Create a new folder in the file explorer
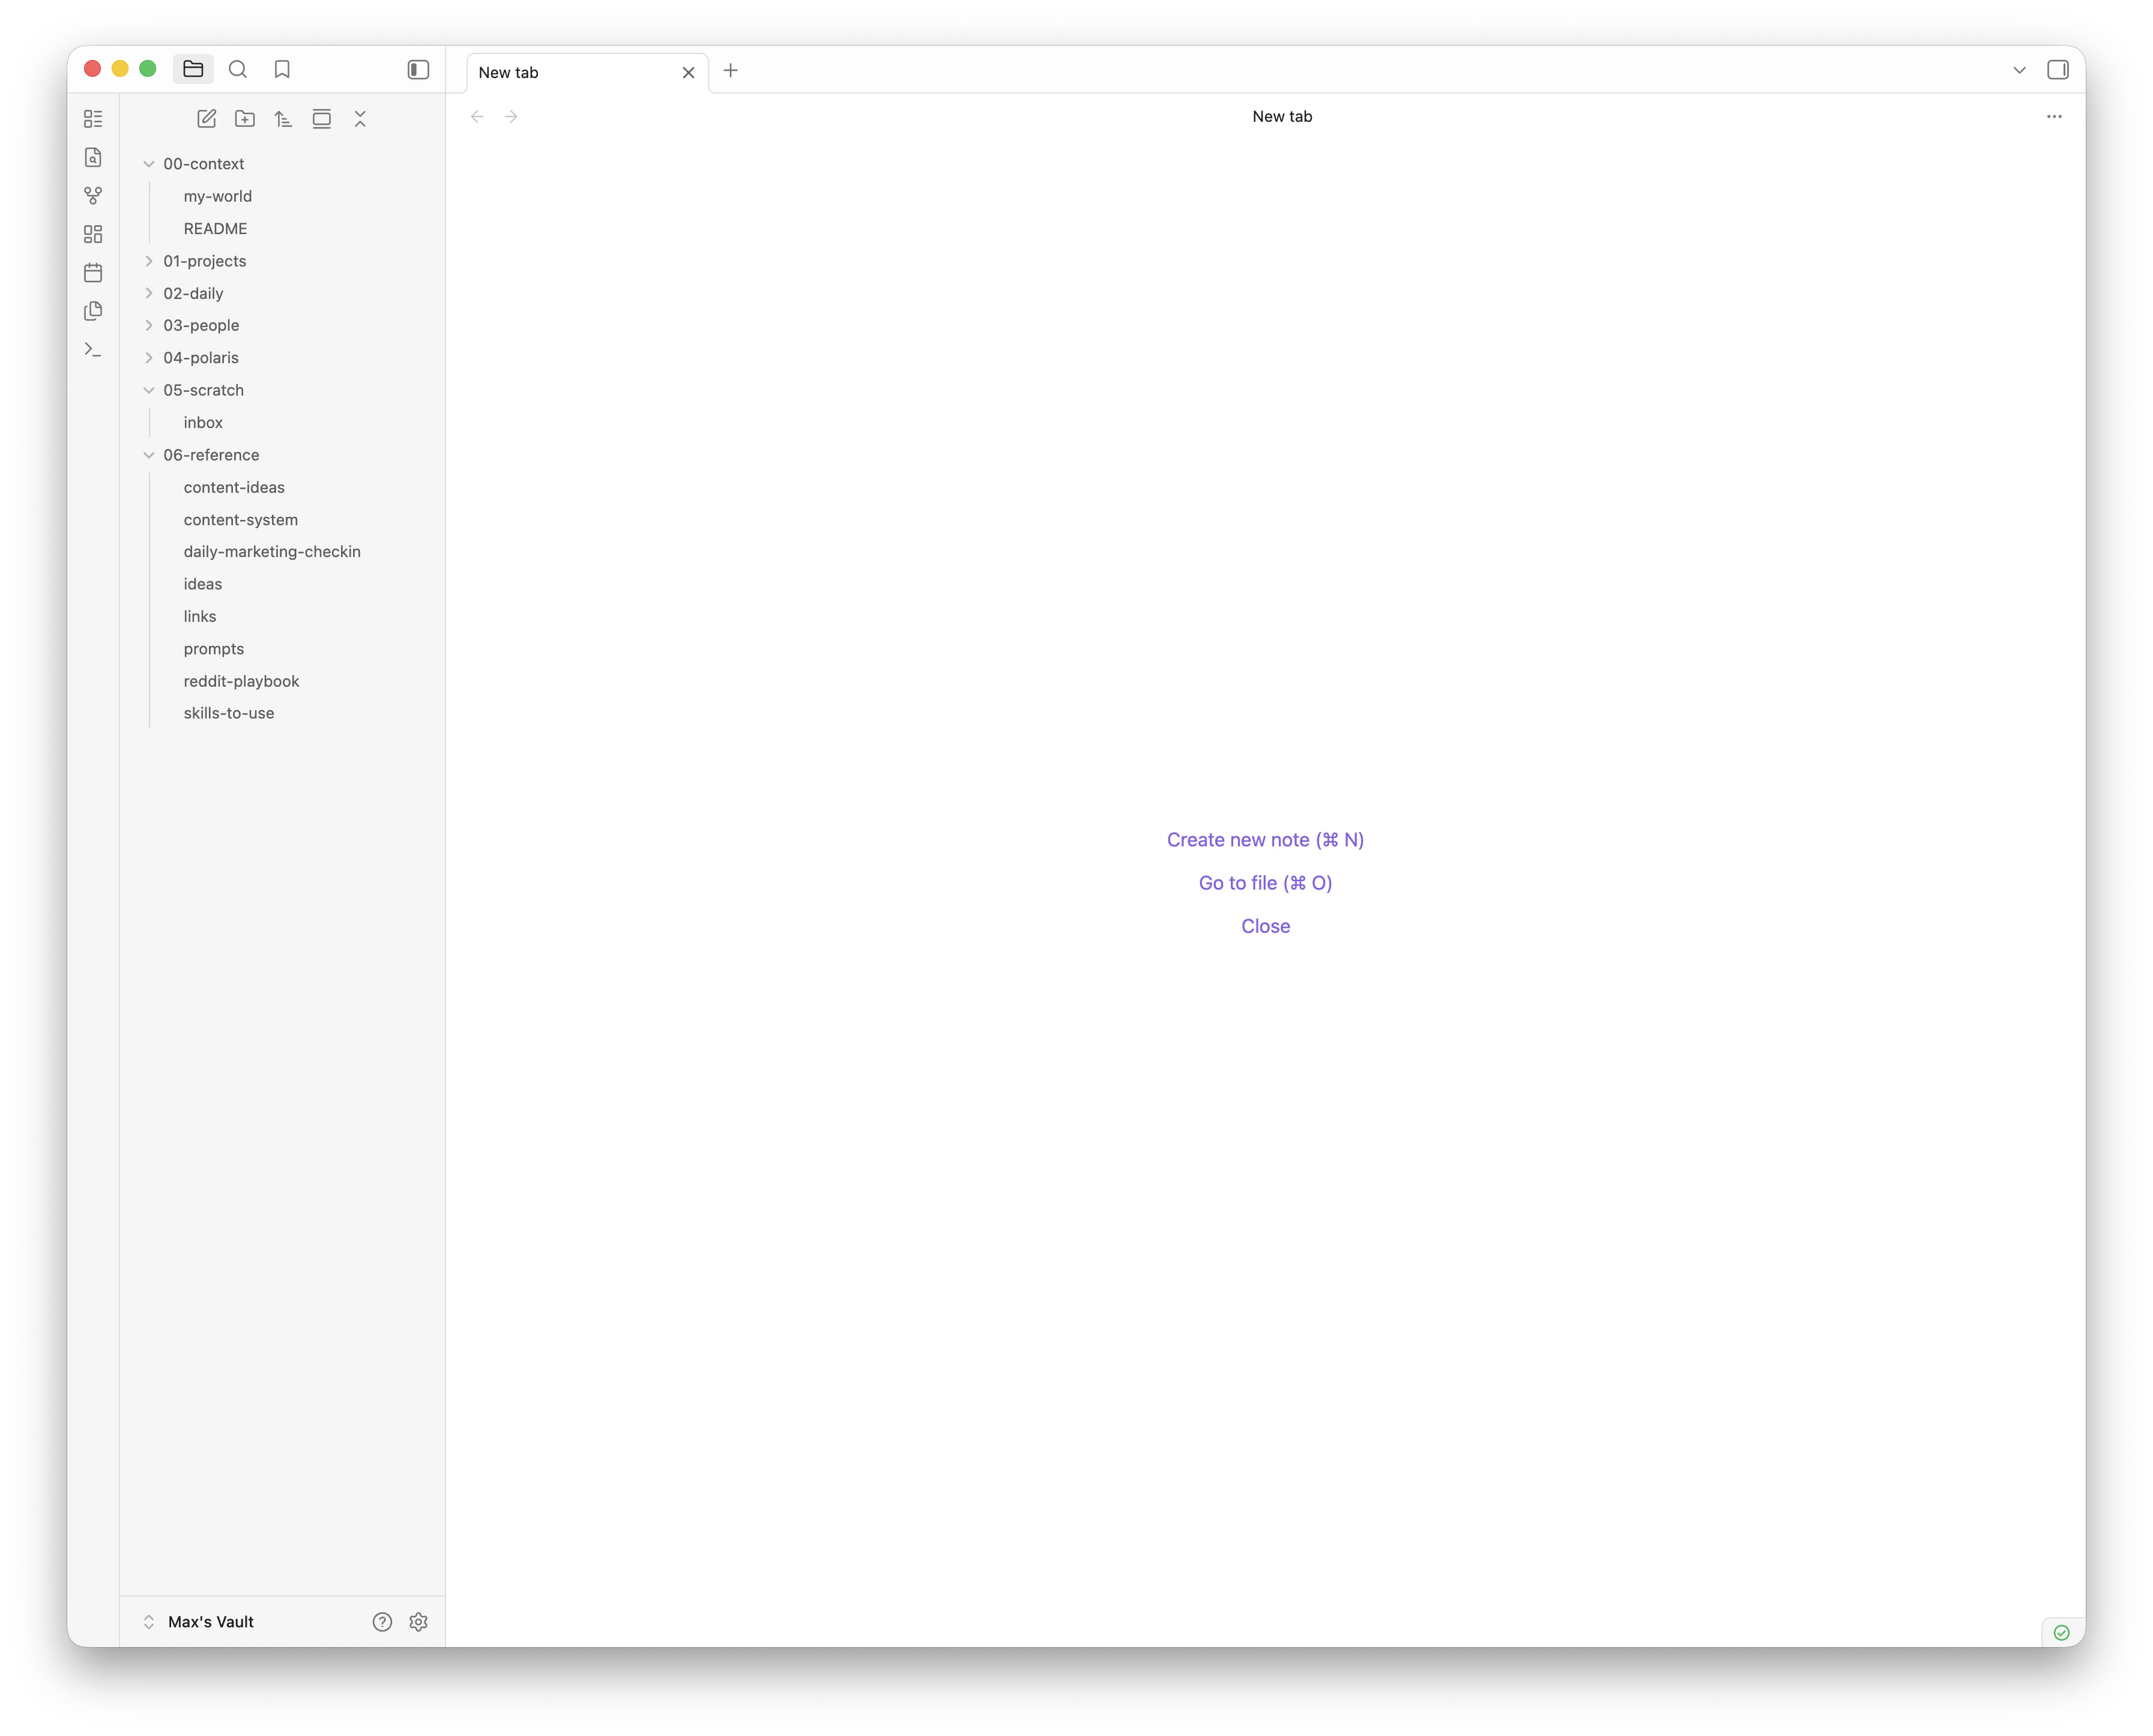 [245, 118]
